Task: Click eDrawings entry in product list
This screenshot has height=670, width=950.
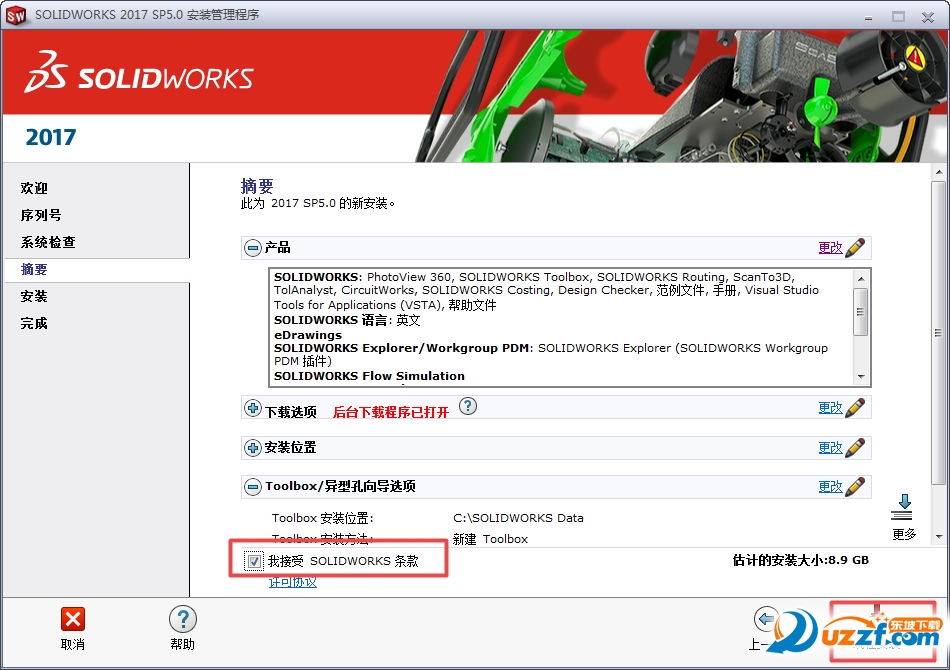Action: click(308, 334)
